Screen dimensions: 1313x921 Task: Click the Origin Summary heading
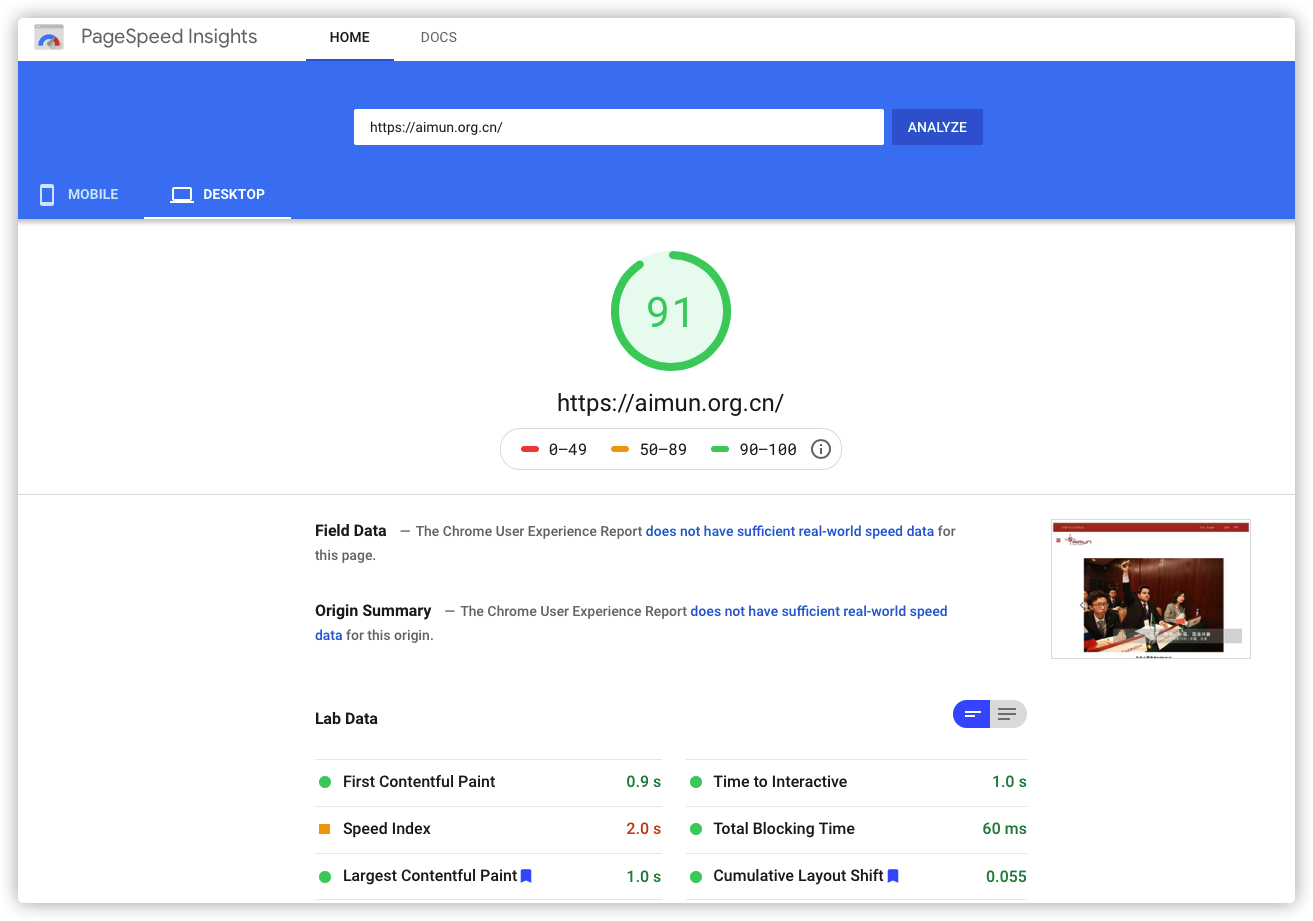tap(373, 611)
